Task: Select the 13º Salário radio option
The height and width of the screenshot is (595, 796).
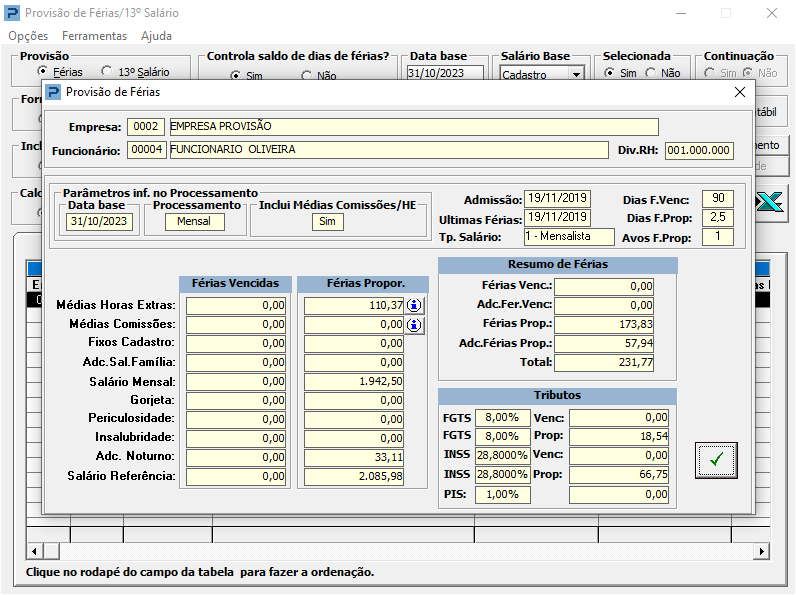Action: (x=107, y=72)
